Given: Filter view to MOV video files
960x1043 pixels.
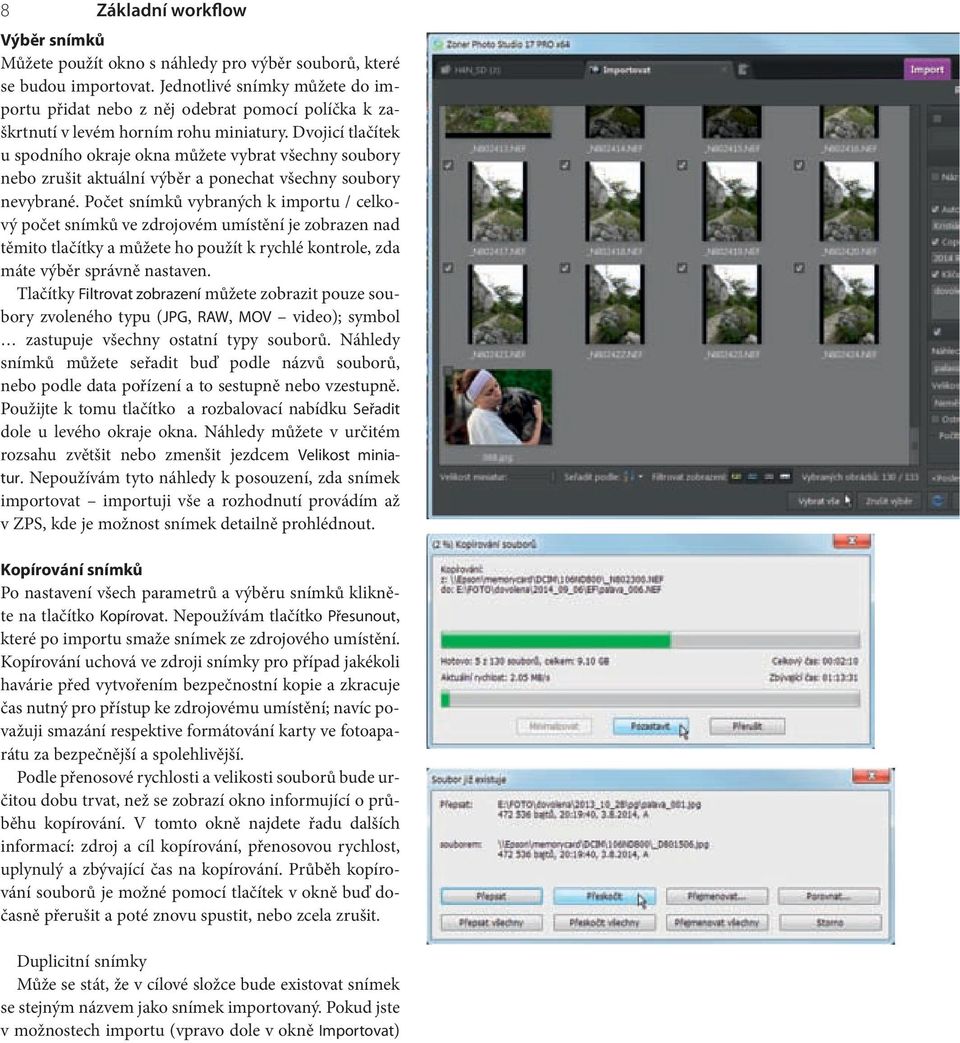Looking at the screenshot, I should coord(769,477).
